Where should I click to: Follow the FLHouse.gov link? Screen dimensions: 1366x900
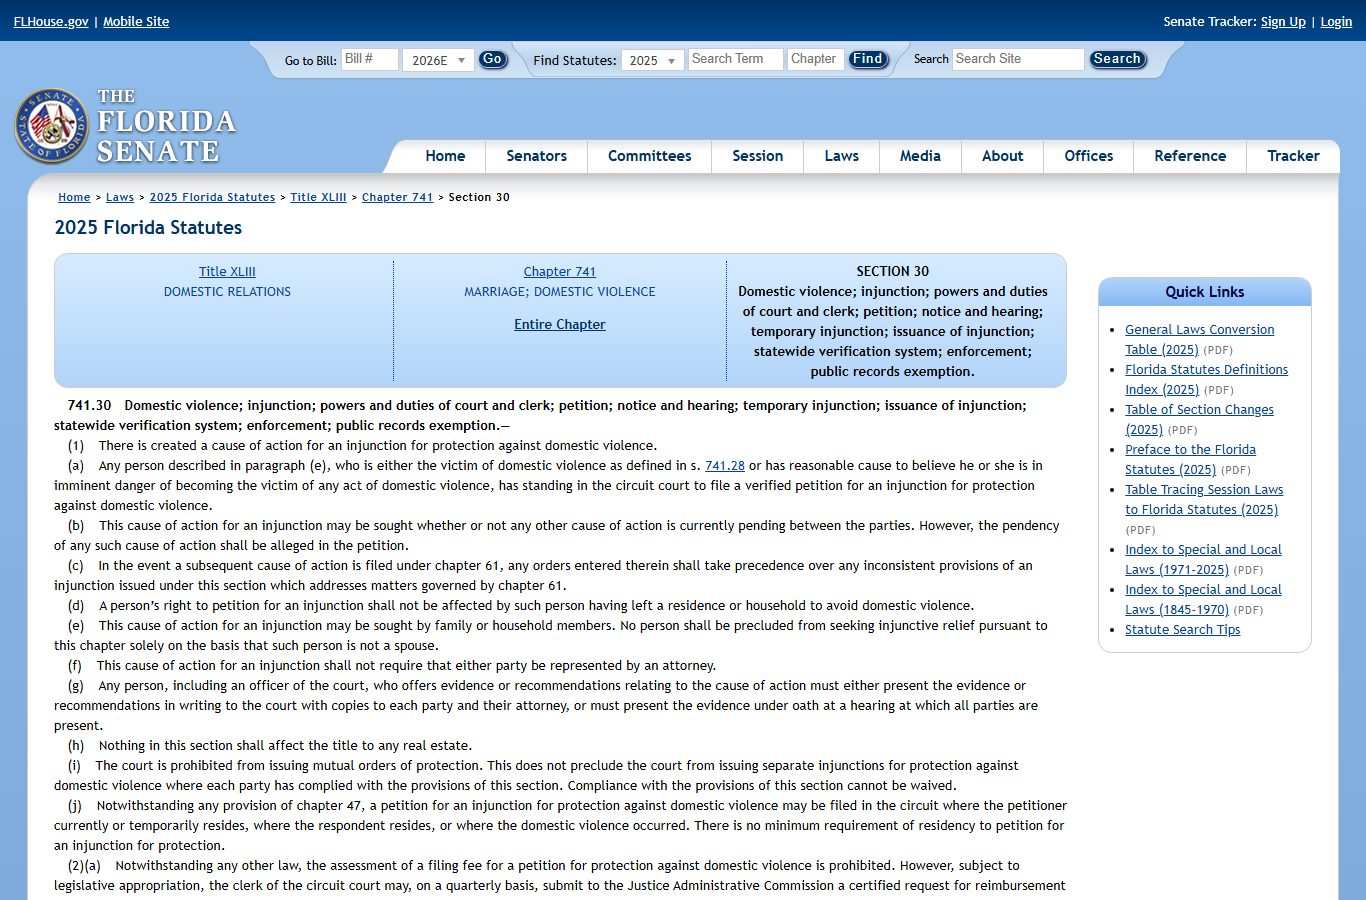(51, 21)
